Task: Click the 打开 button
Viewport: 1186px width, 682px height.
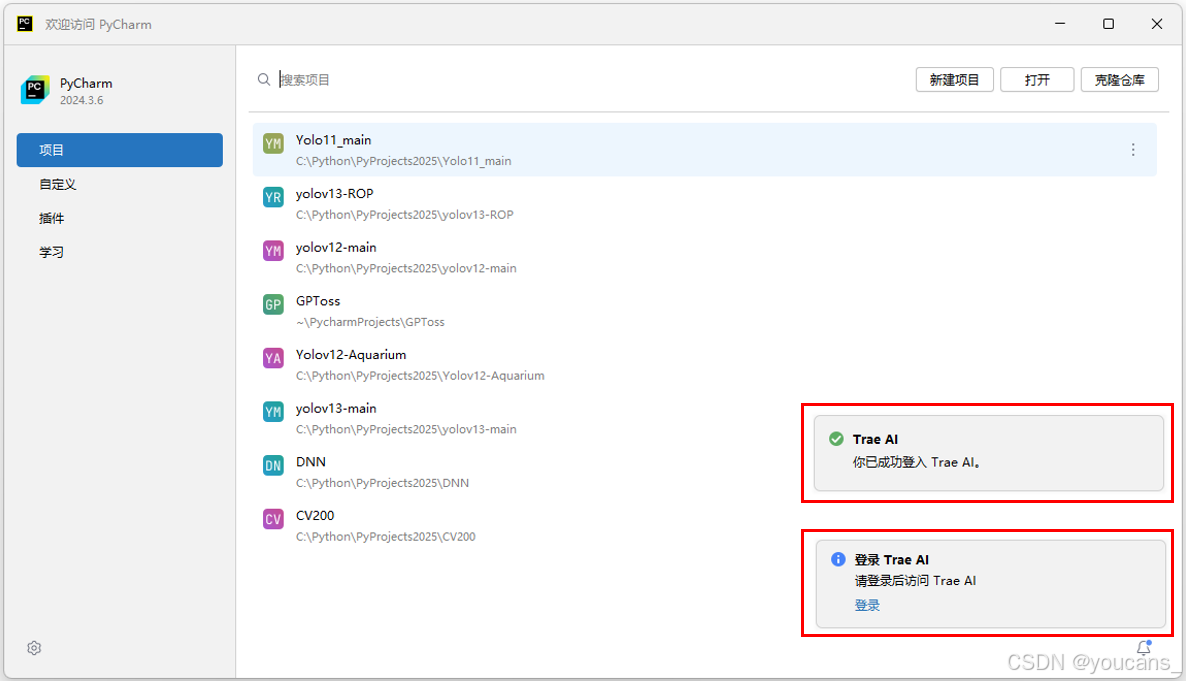Action: (1037, 79)
